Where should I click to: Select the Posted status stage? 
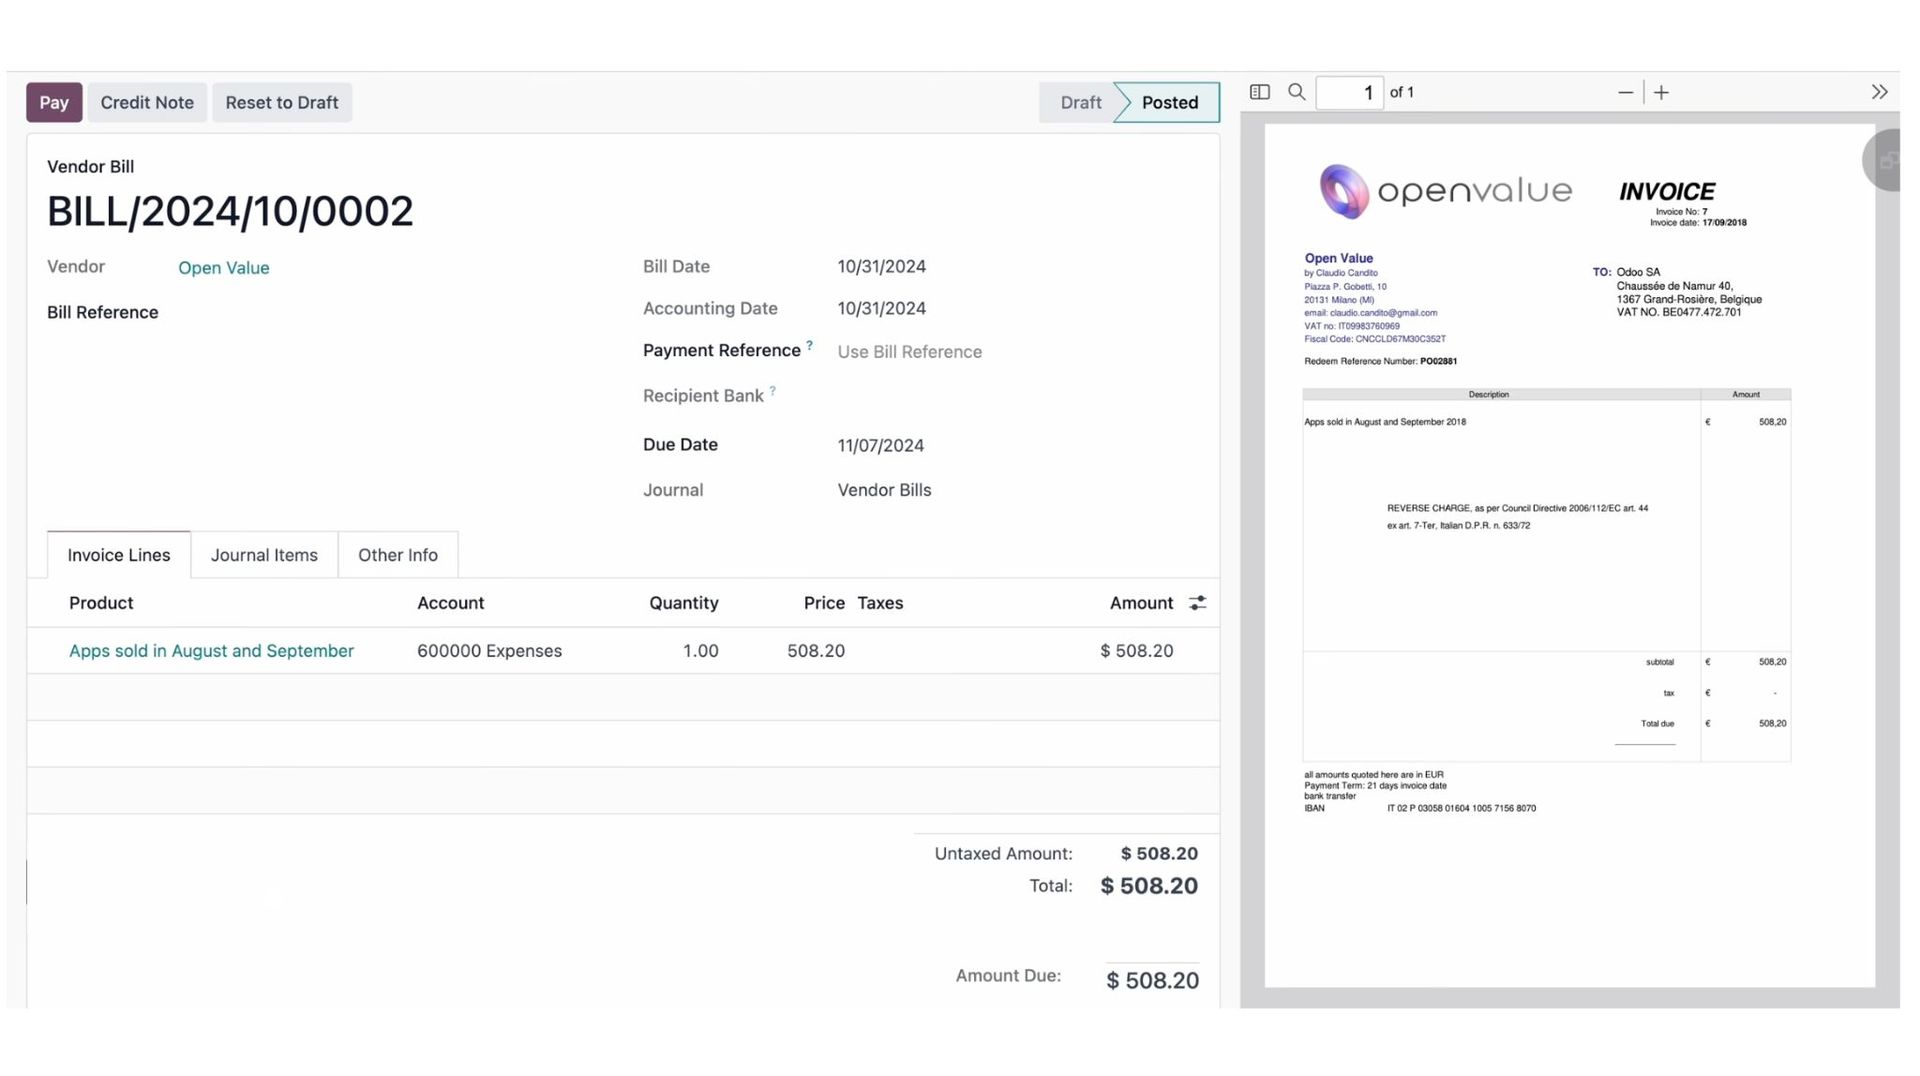coord(1169,102)
